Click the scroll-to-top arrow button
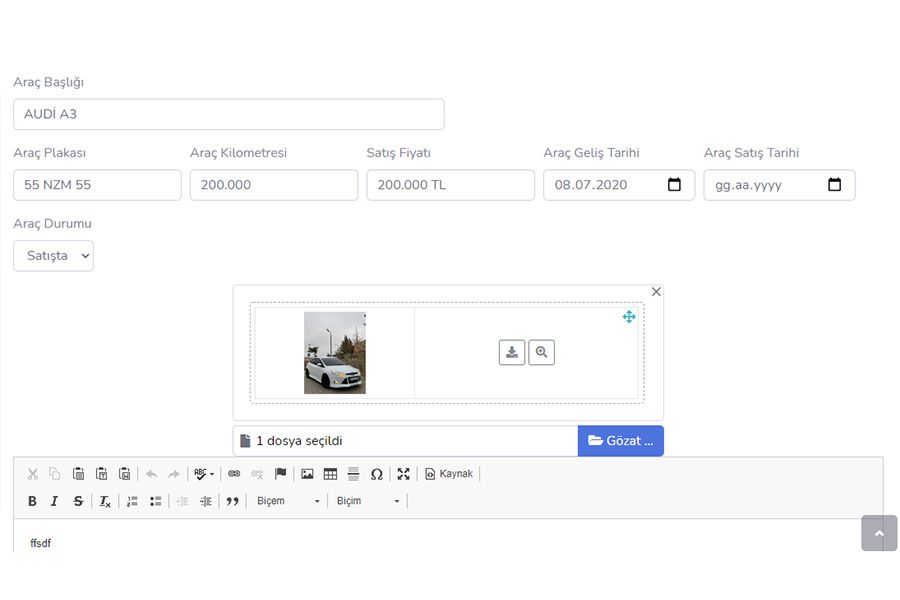 [x=879, y=533]
